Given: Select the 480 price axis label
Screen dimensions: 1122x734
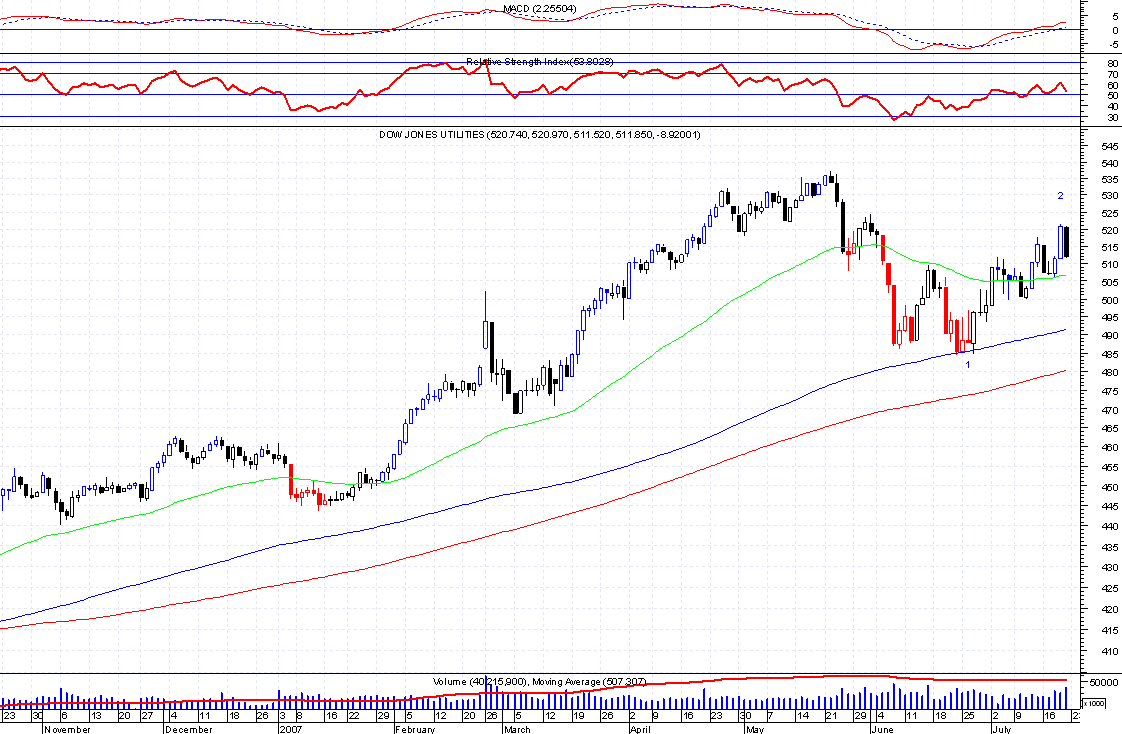Looking at the screenshot, I should [1109, 372].
